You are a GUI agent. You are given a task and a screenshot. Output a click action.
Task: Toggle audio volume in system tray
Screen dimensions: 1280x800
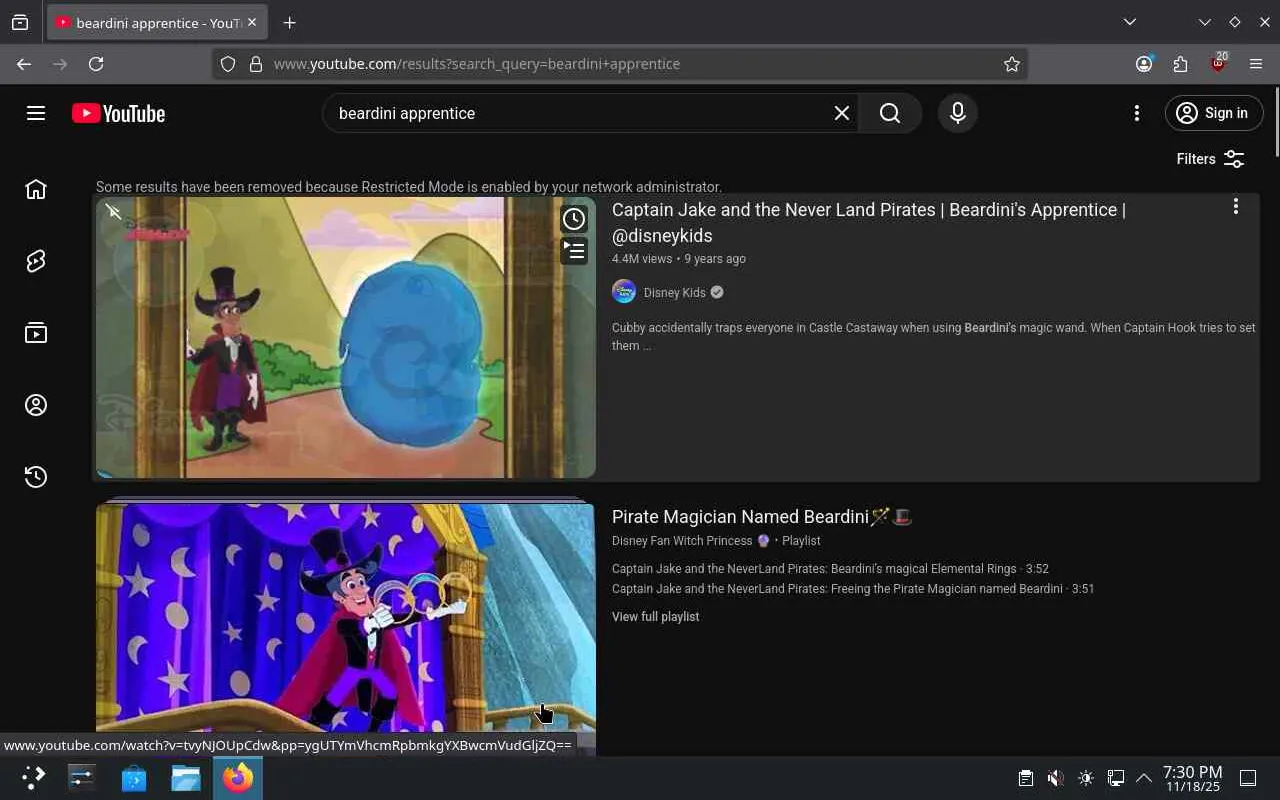[x=1056, y=778]
